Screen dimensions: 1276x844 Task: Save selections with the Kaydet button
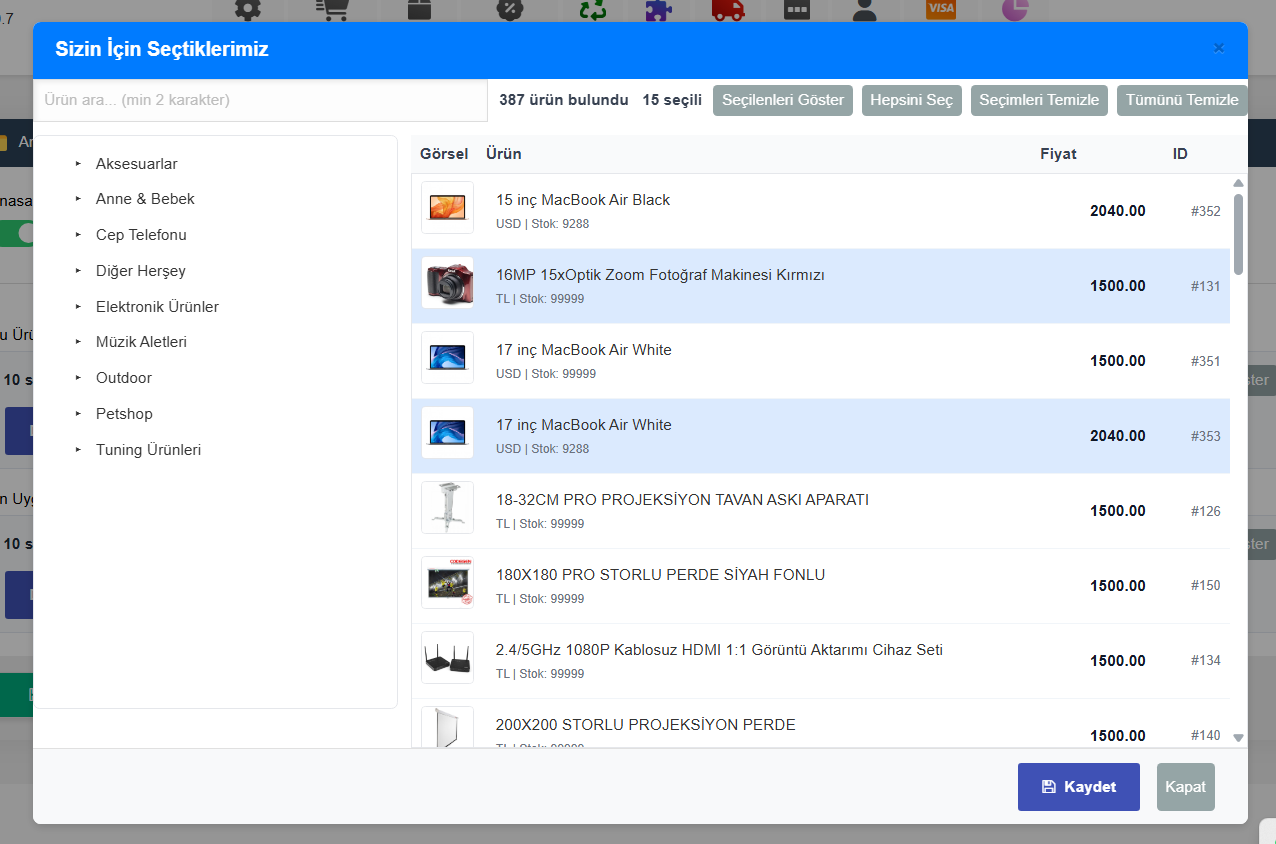coord(1078,787)
